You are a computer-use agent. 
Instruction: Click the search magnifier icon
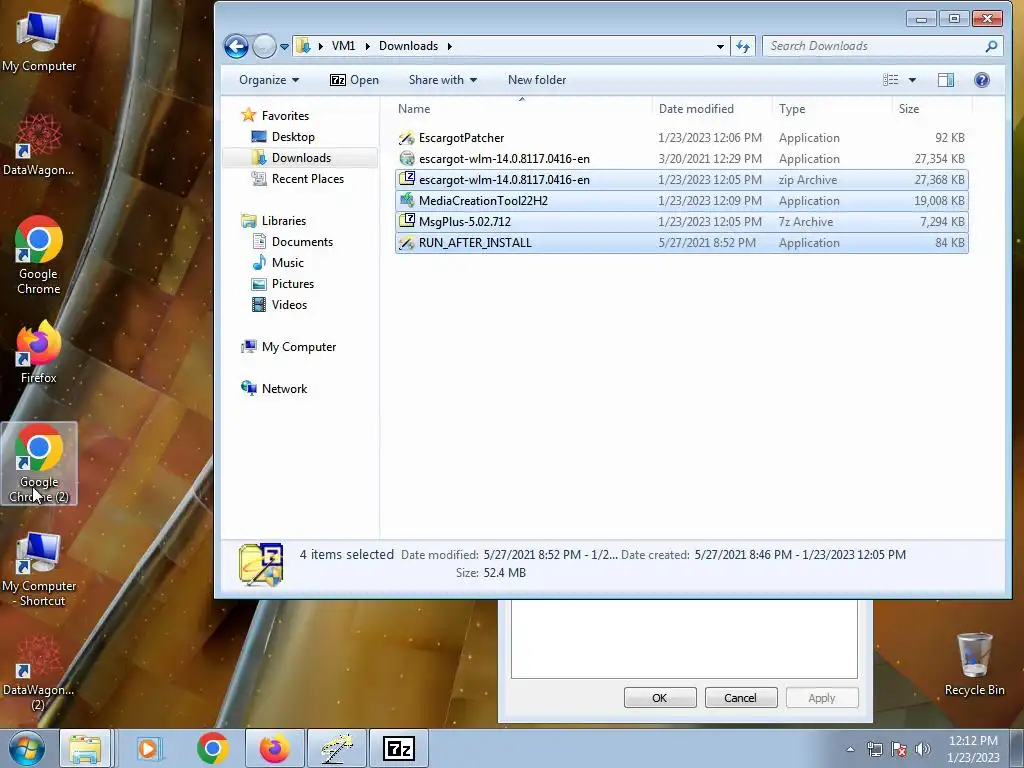coord(991,46)
